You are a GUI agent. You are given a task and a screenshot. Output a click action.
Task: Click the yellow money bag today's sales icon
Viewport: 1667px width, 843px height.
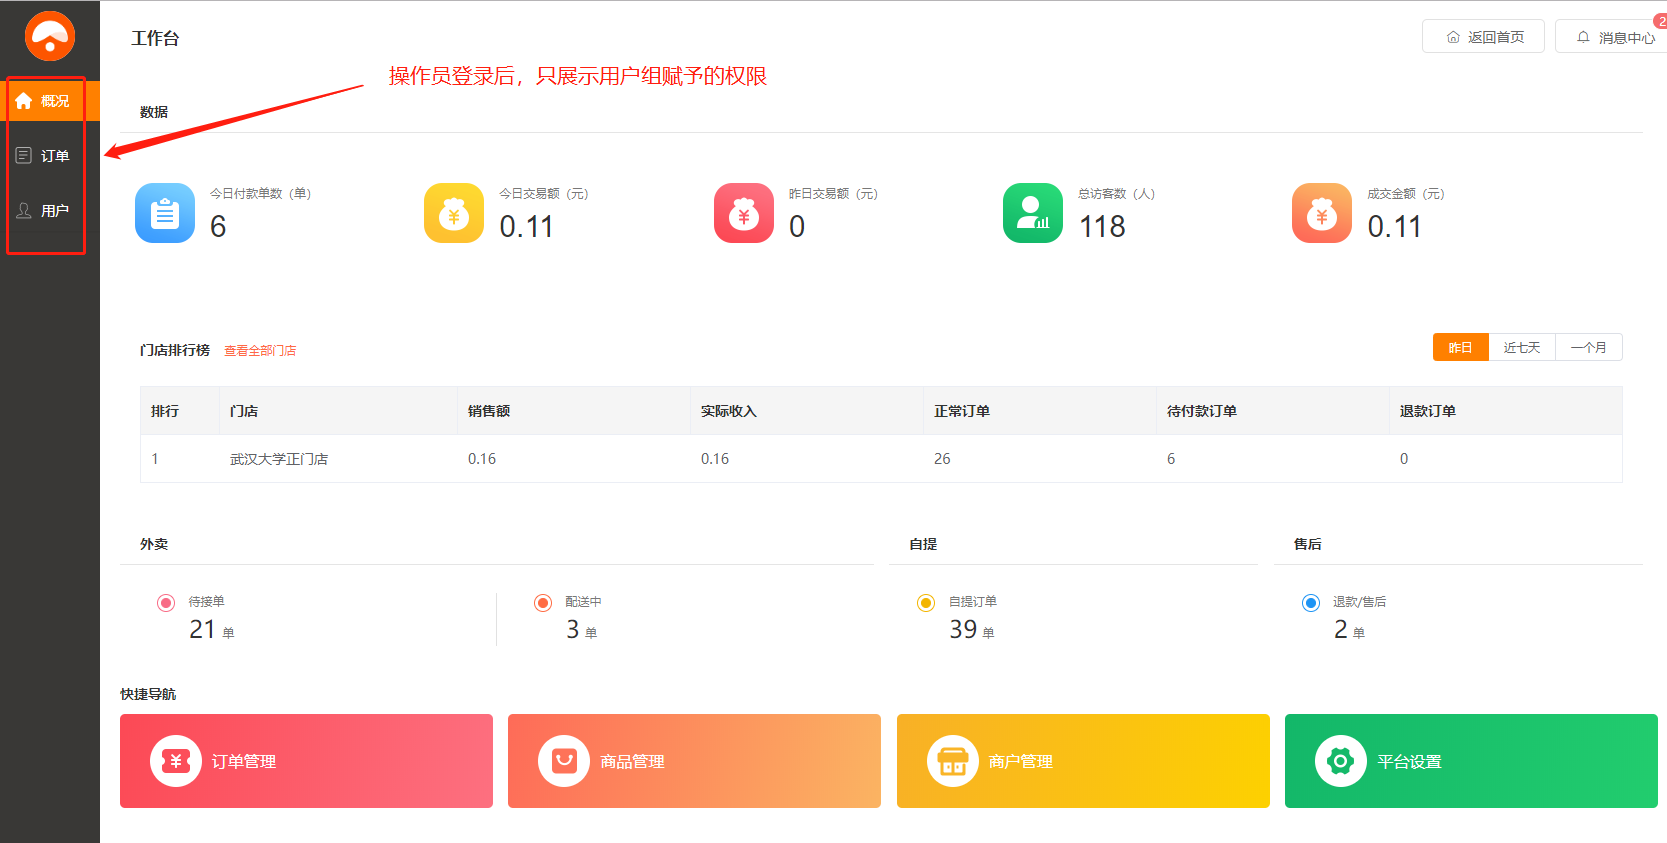(454, 213)
